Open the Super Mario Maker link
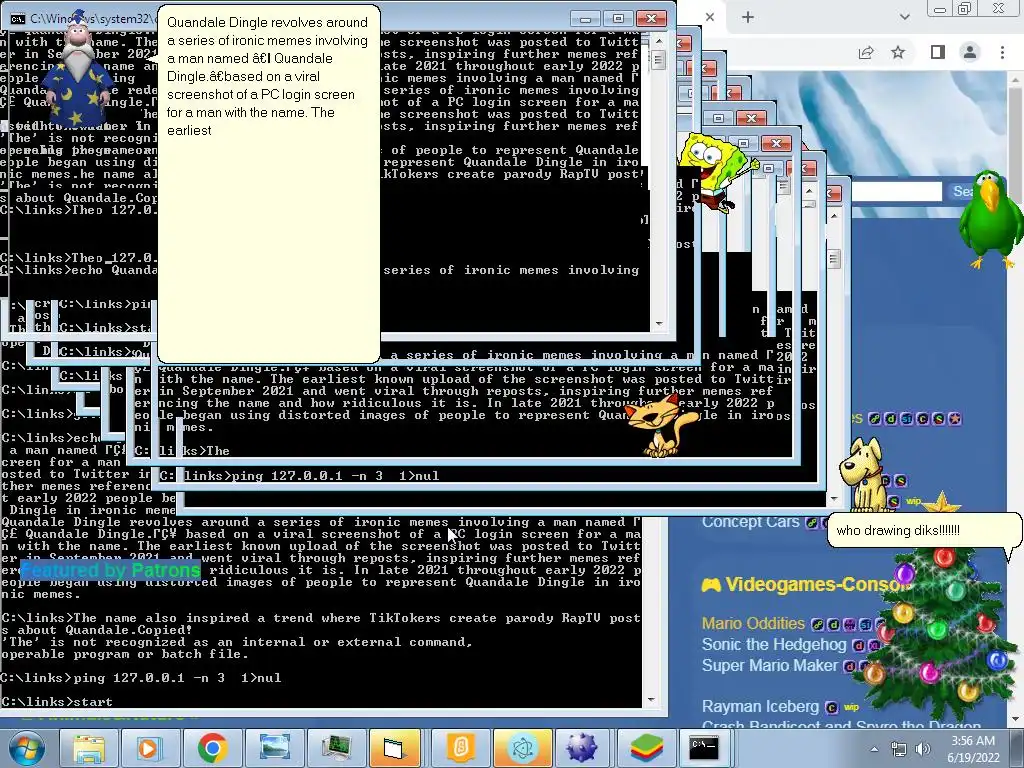This screenshot has height=768, width=1024. pyautogui.click(x=769, y=665)
